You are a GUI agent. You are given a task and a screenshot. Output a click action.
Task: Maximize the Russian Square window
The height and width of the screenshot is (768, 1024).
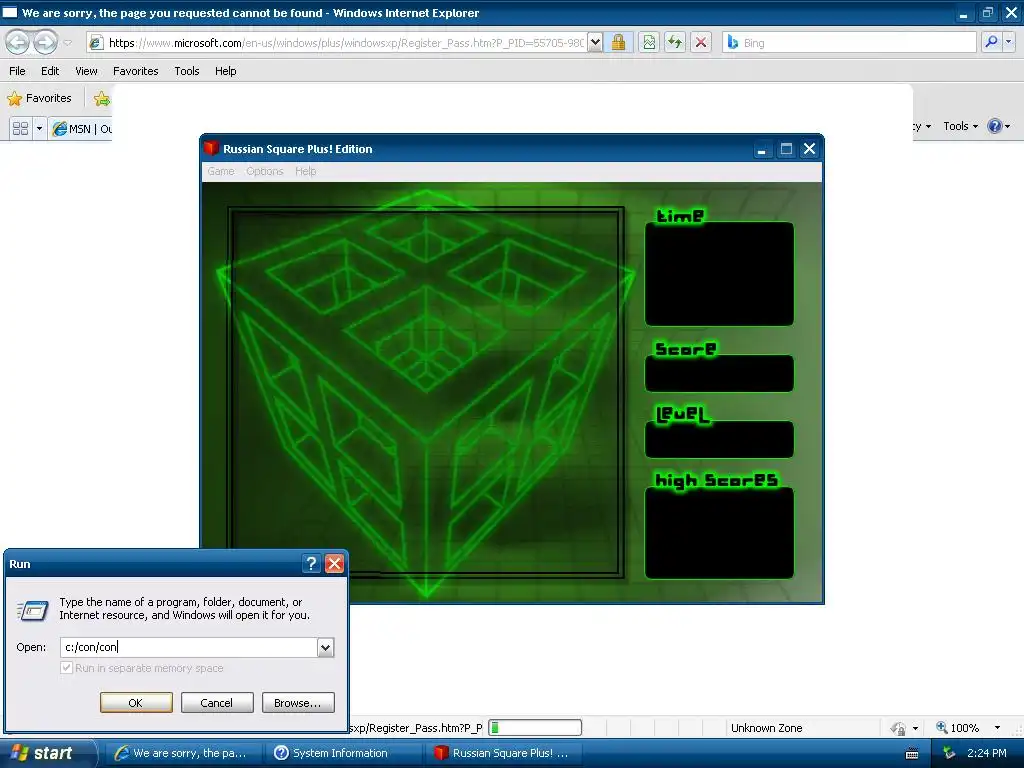pyautogui.click(x=786, y=149)
